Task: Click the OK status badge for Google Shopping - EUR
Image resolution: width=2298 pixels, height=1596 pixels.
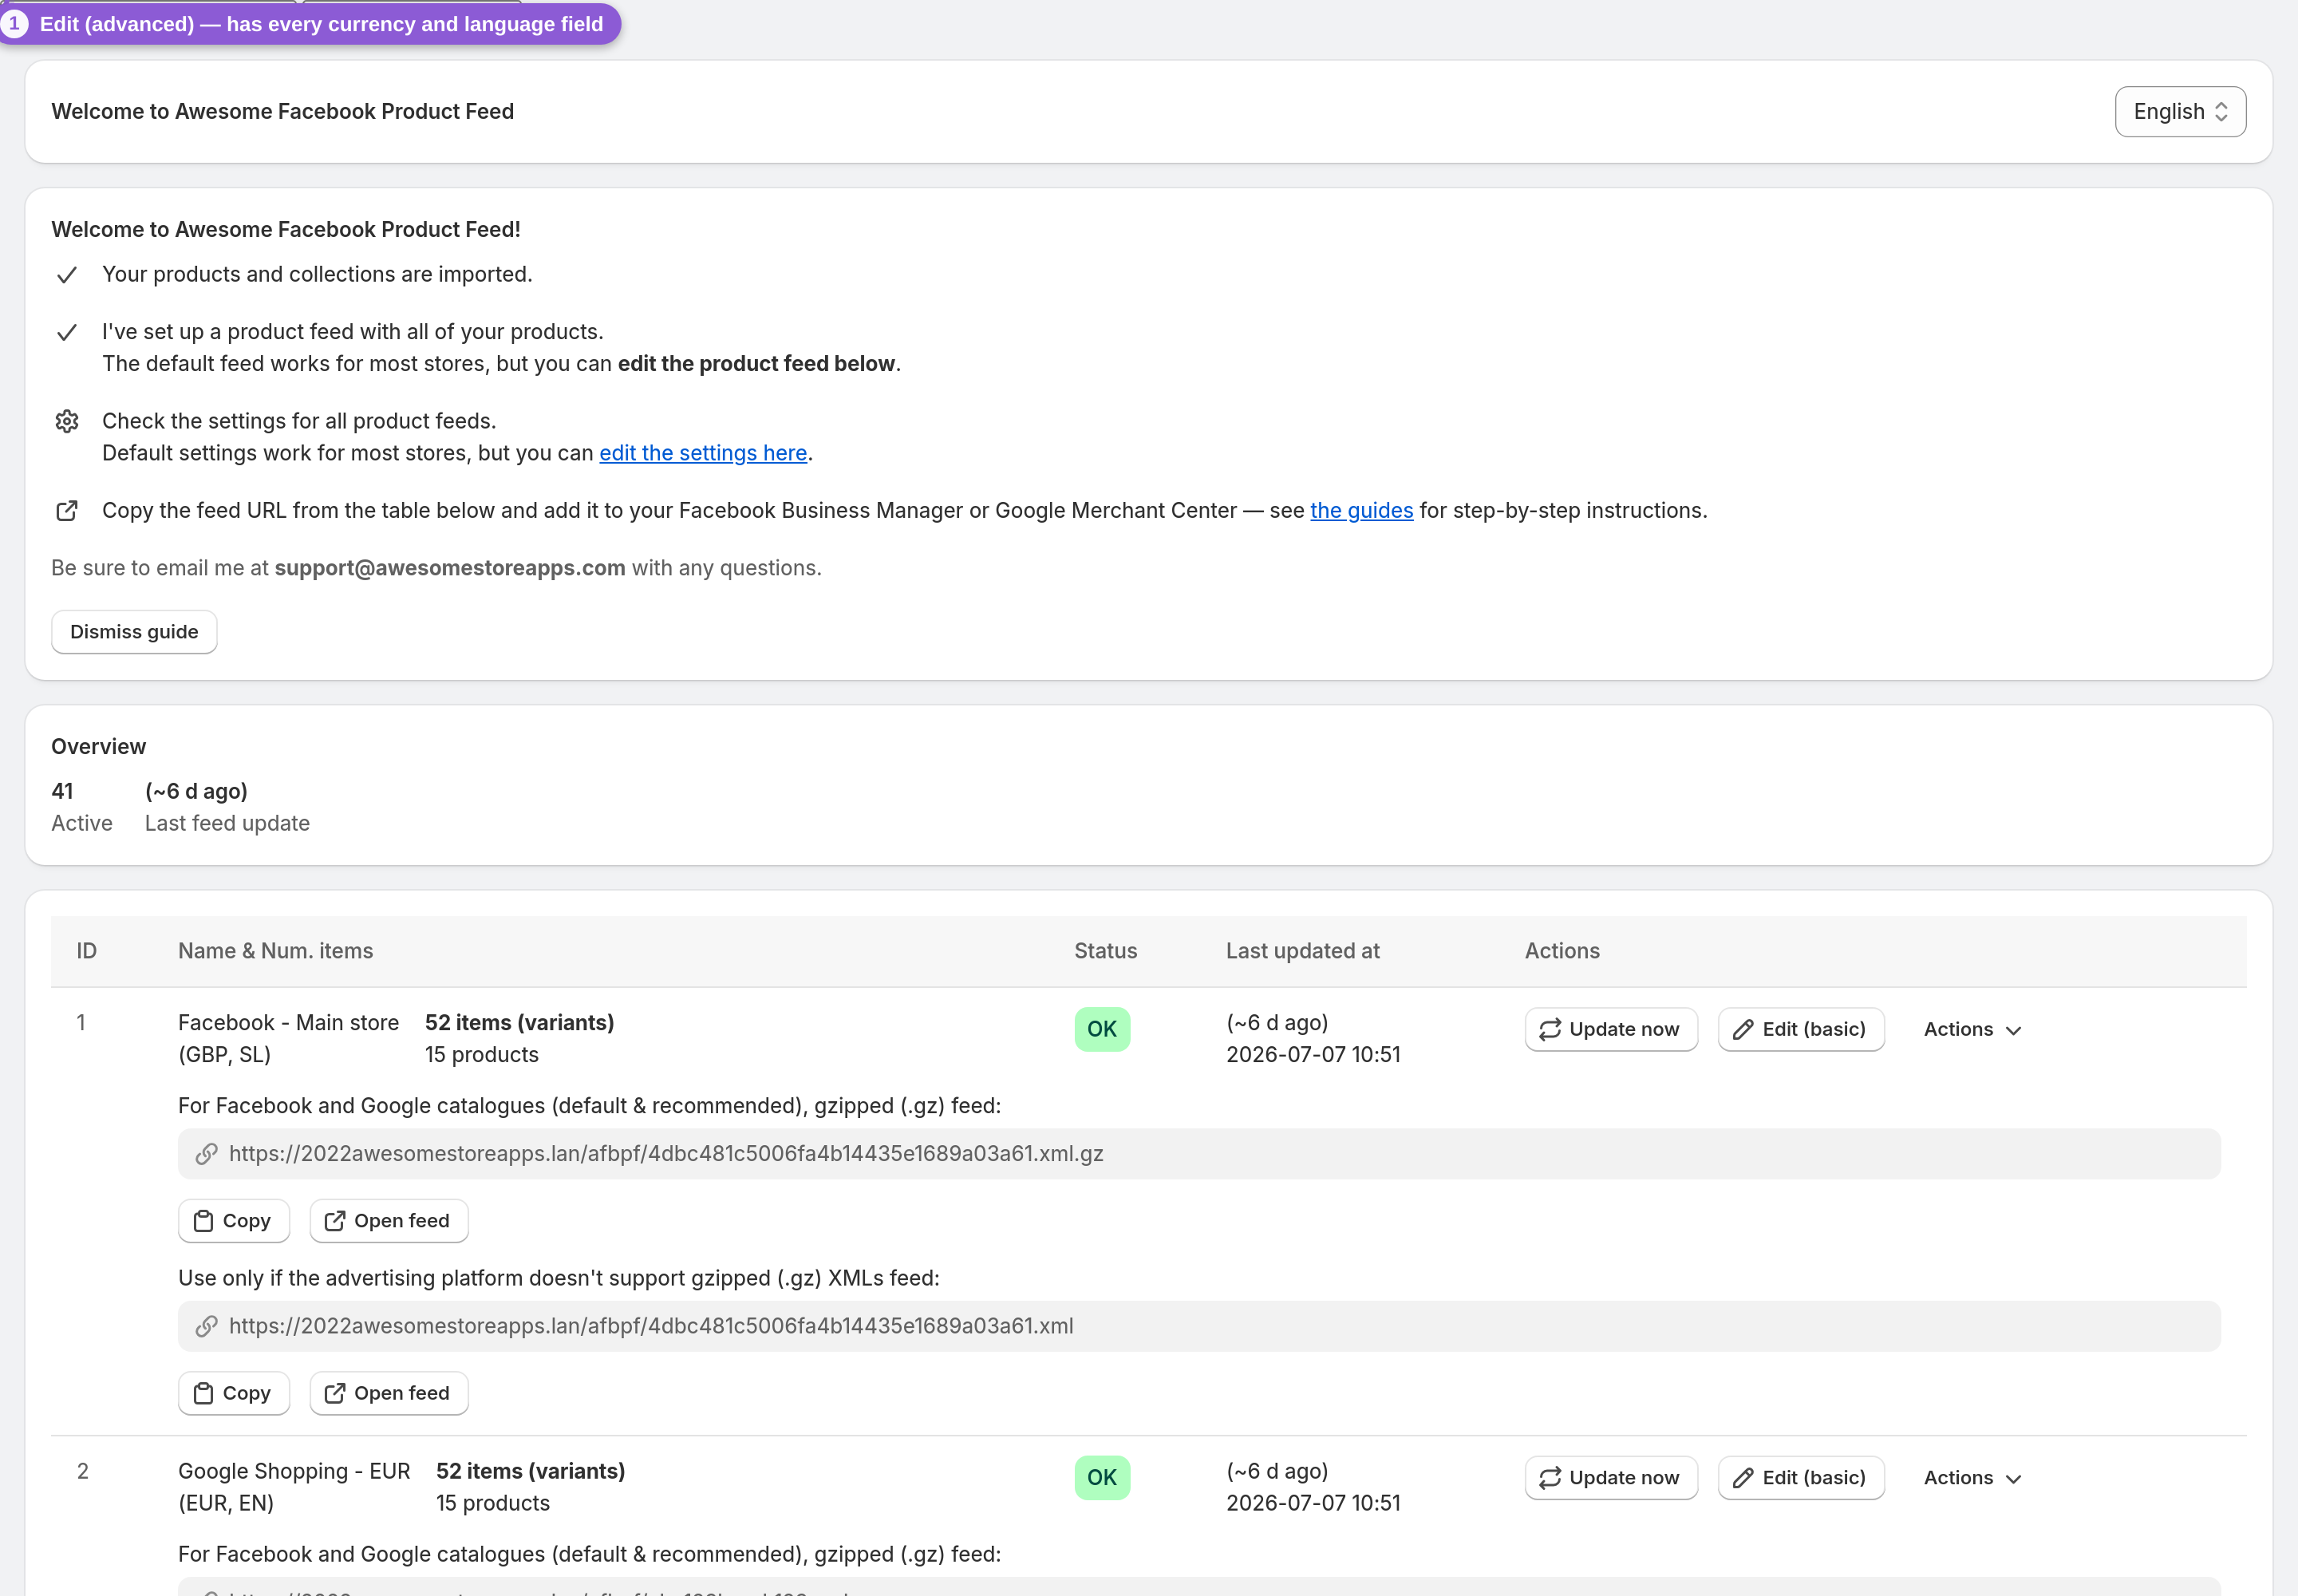Action: pos(1102,1478)
